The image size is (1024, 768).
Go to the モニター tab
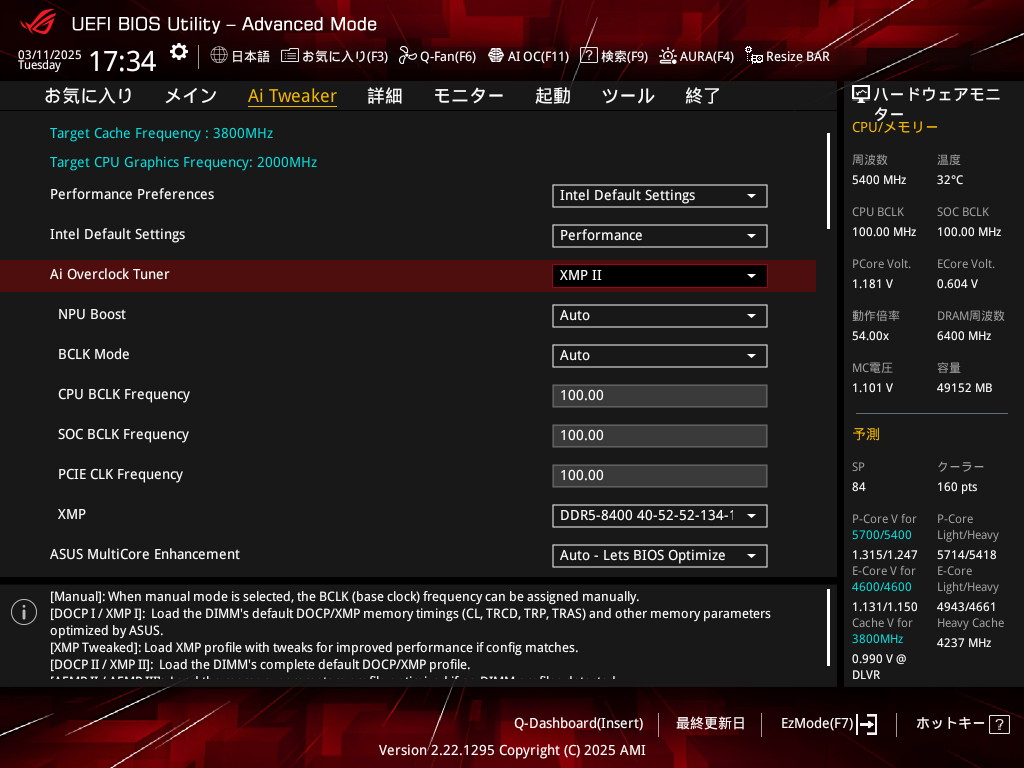coord(468,96)
